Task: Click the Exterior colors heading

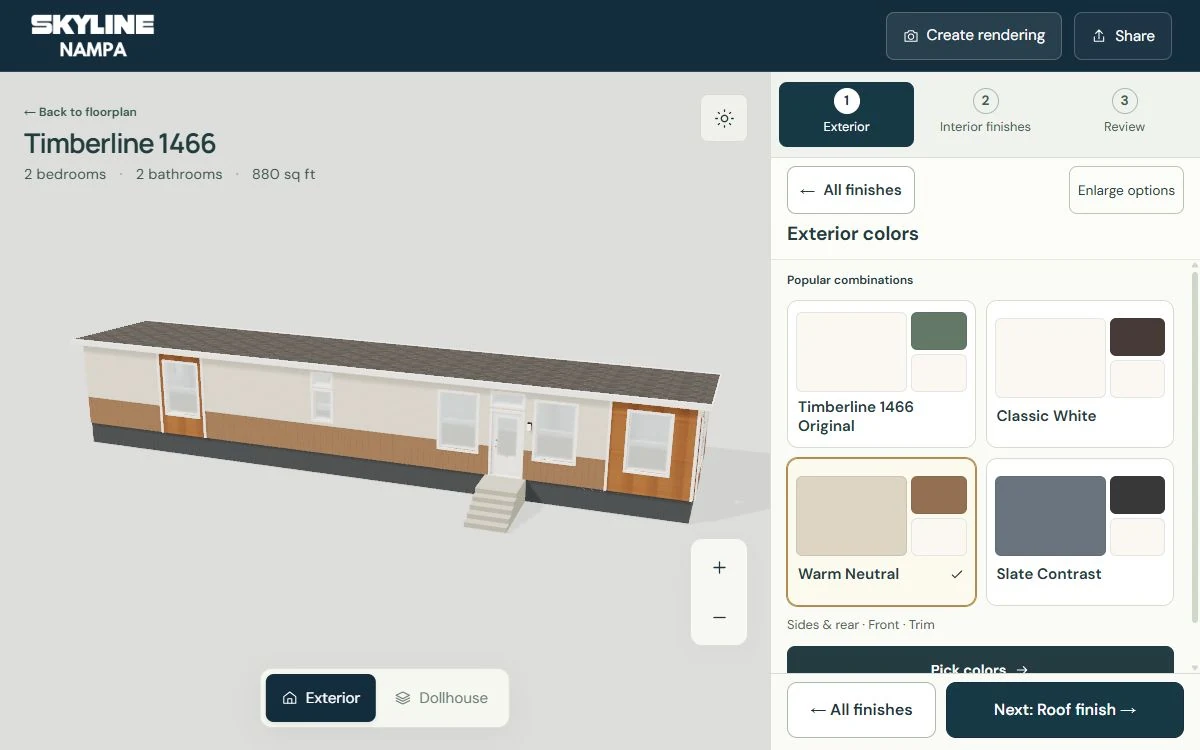Action: click(853, 234)
